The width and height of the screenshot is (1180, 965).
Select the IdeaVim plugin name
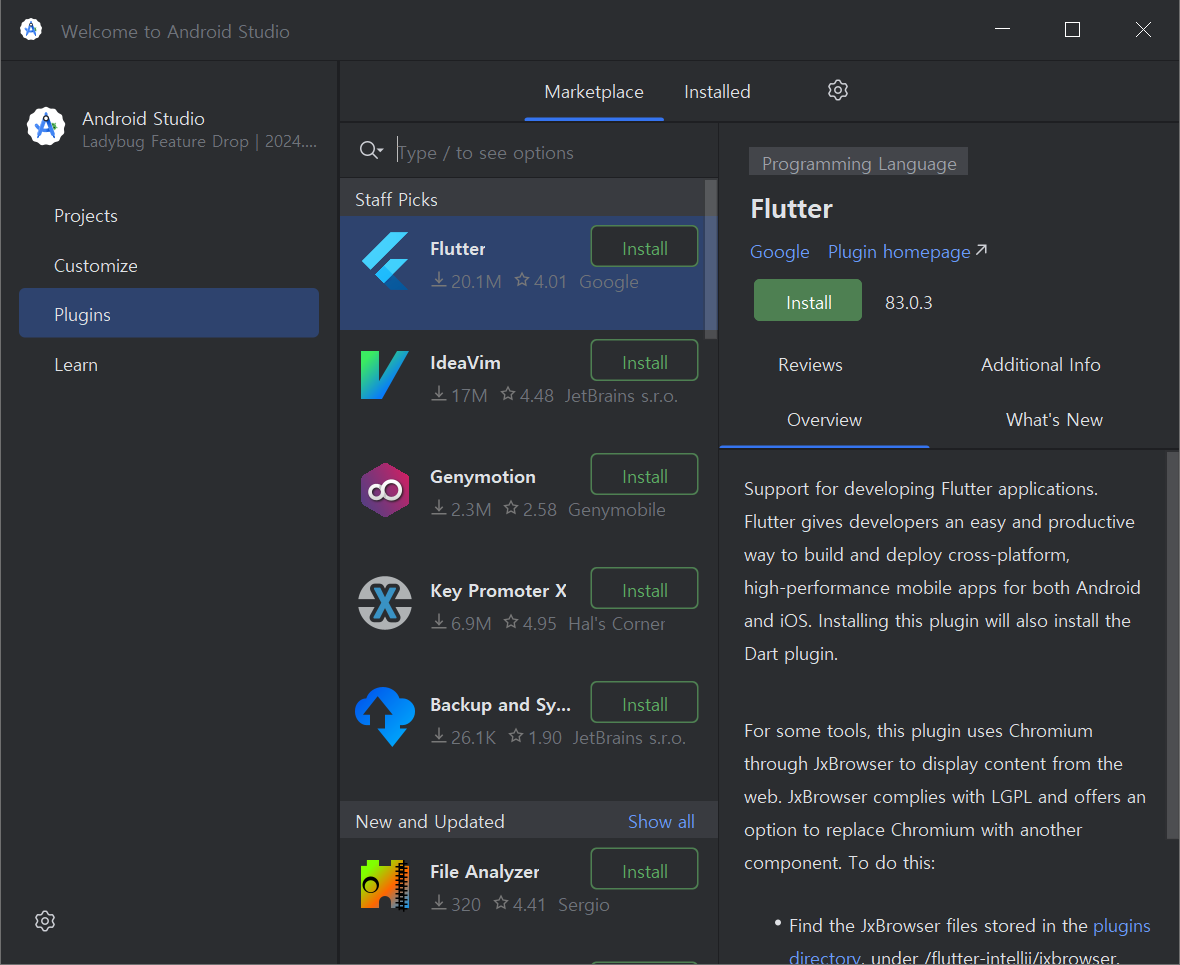pyautogui.click(x=465, y=363)
